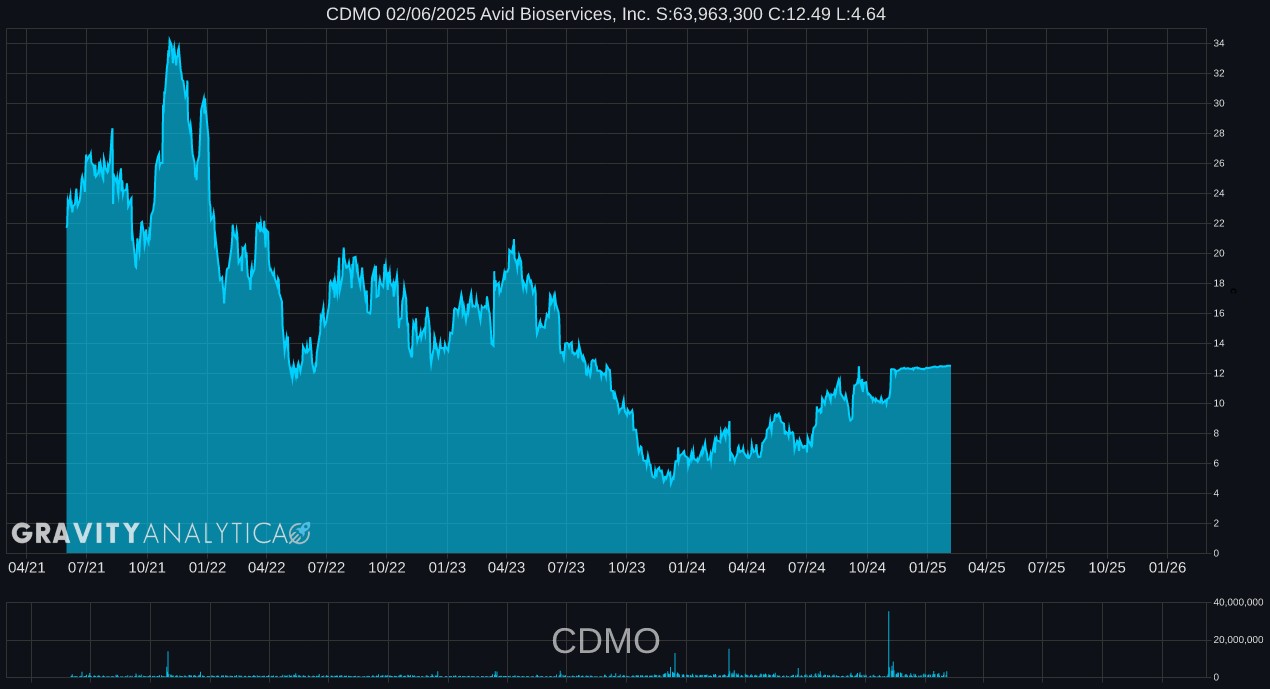Click the 30 price scale label

(1219, 104)
